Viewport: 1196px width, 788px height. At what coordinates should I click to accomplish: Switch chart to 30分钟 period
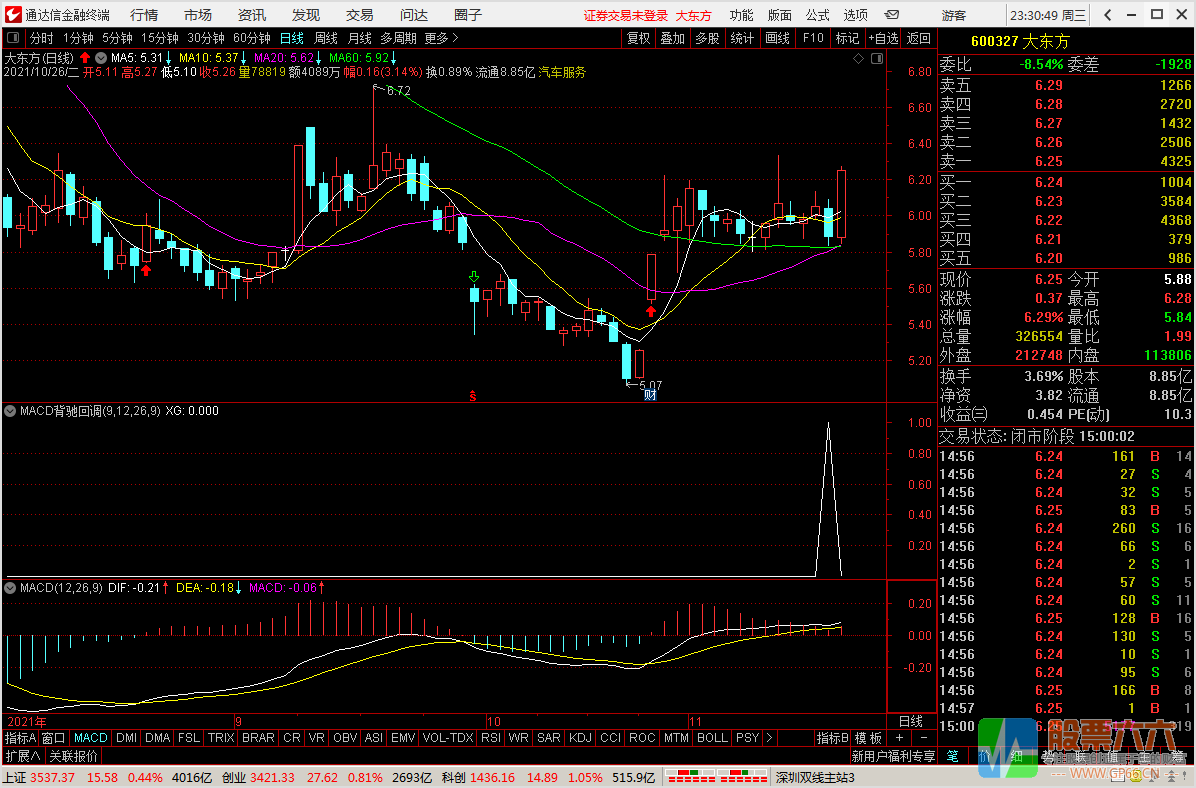tap(206, 38)
